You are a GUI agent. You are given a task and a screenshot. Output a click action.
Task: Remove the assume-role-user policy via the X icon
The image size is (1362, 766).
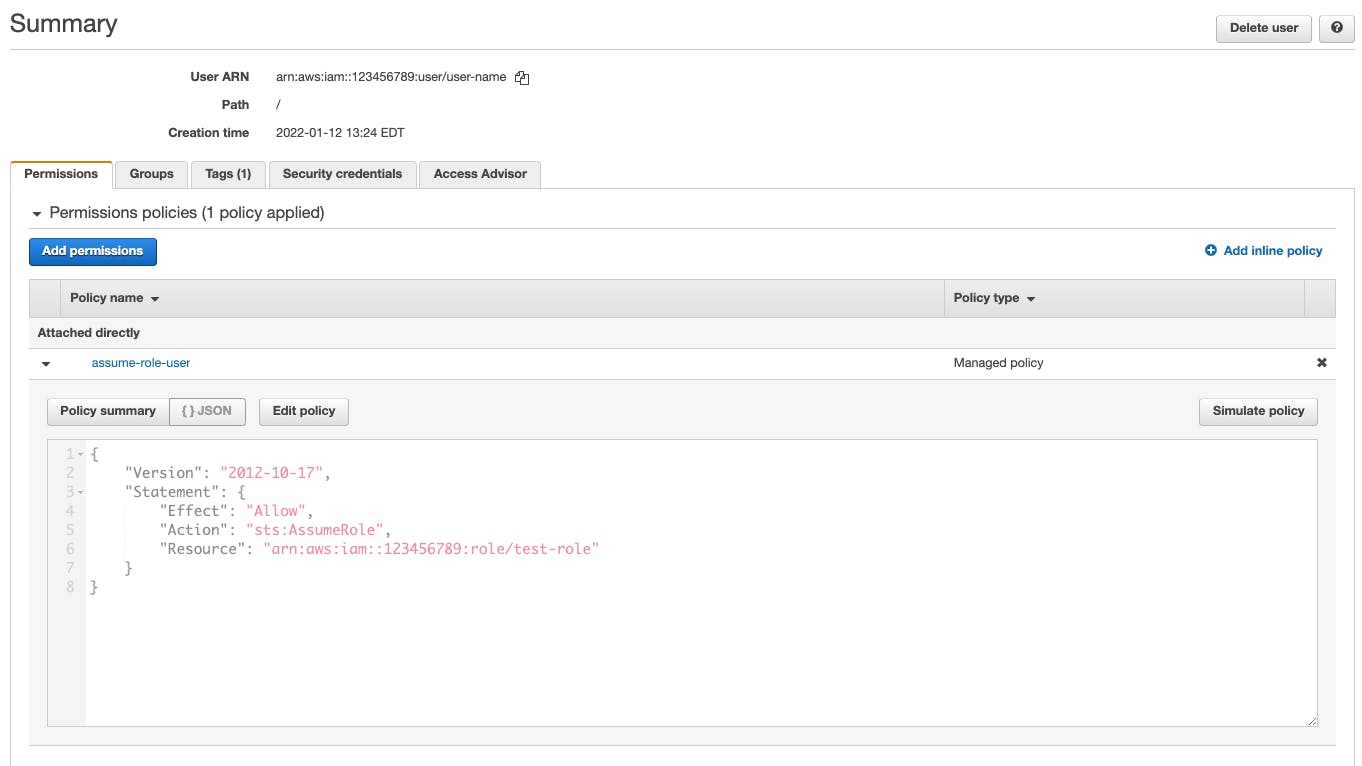point(1321,362)
